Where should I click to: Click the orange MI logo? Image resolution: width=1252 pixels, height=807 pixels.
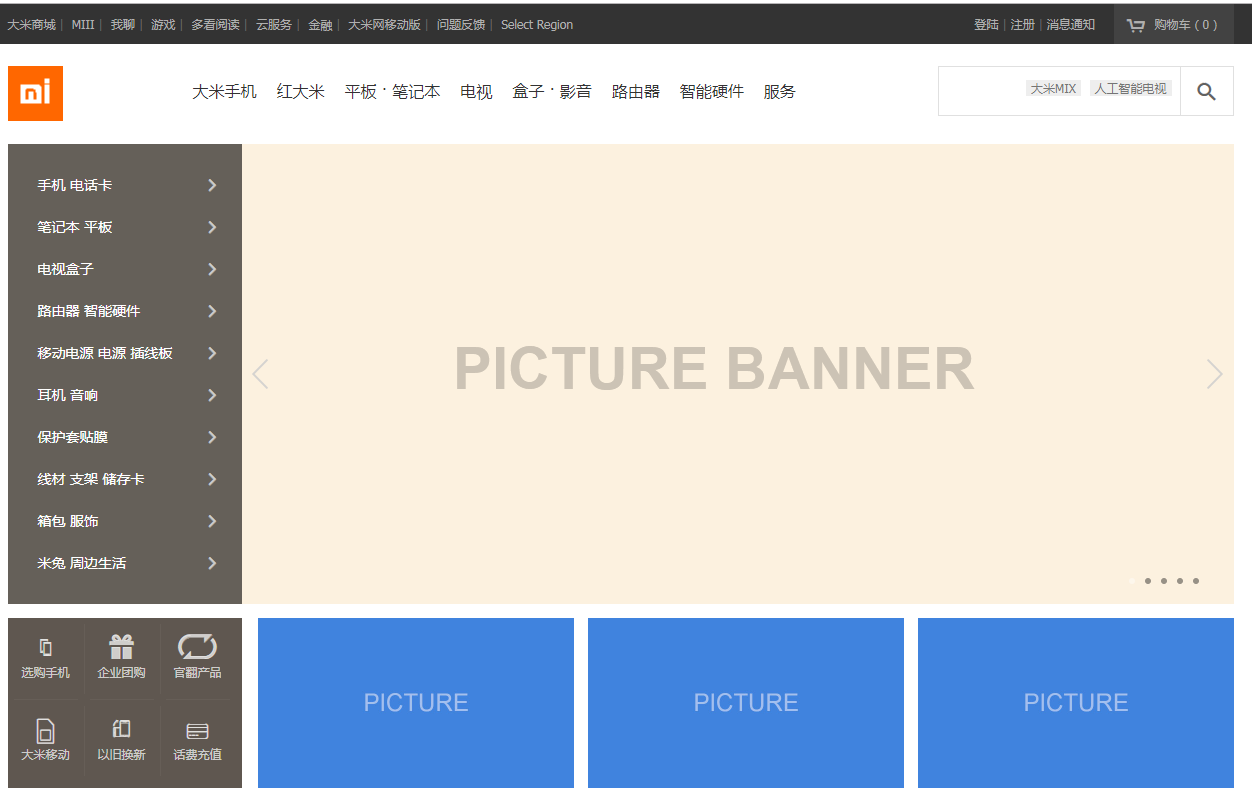click(x=35, y=93)
